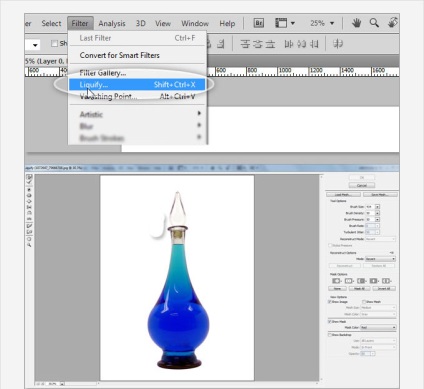The image size is (424, 389).
Task: Open the 25% zoom level dropdown
Action: coord(332,23)
